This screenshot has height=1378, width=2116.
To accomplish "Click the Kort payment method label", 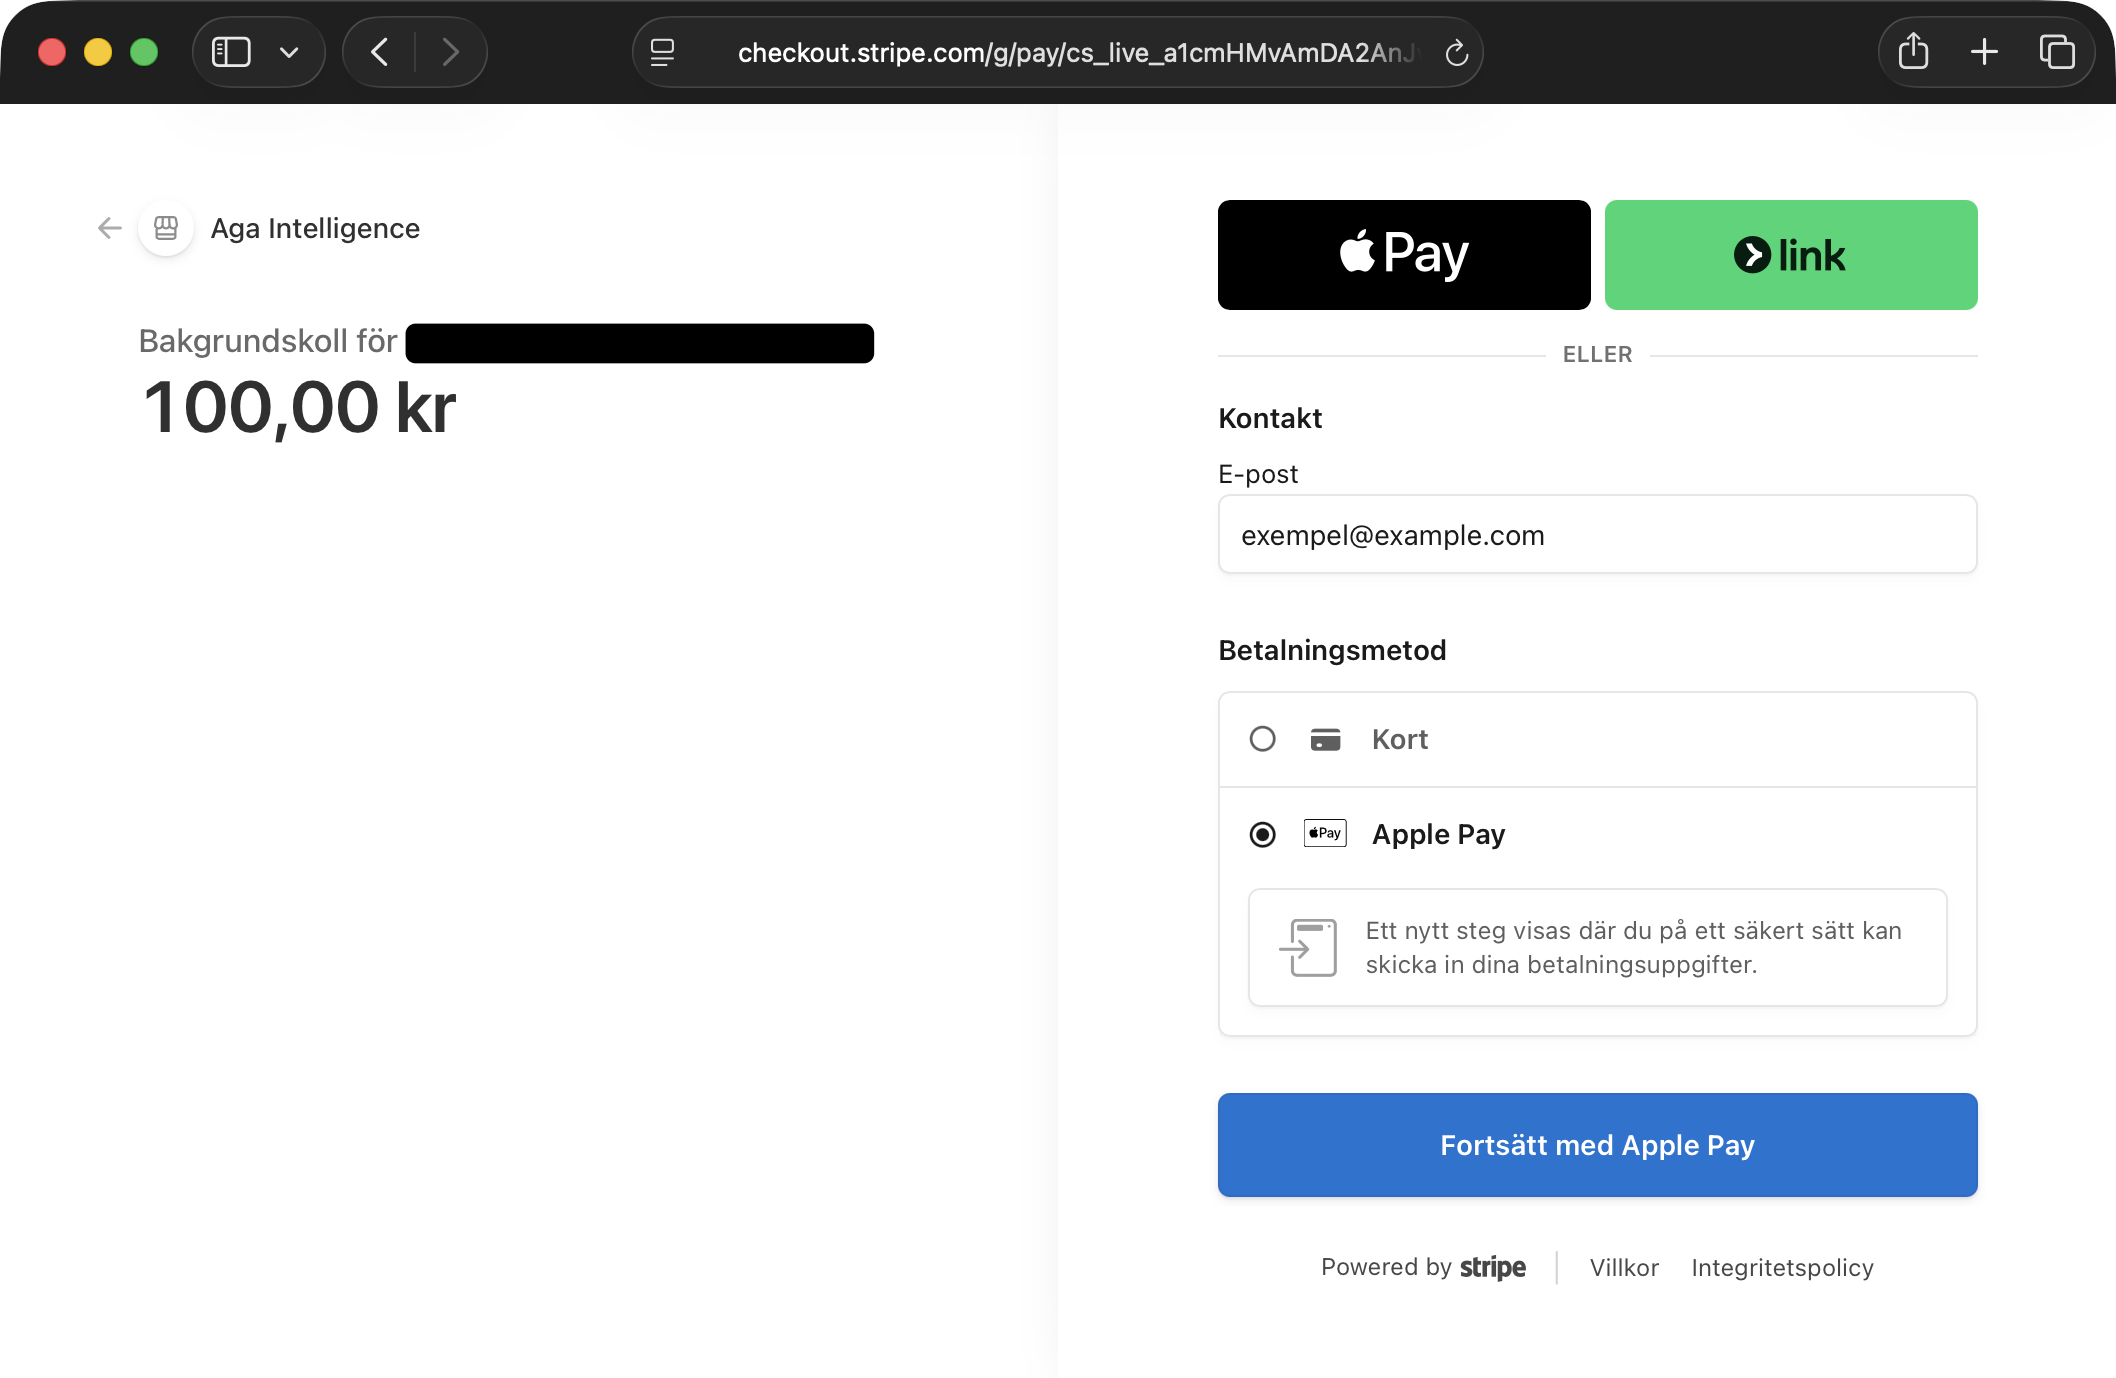I will [x=1400, y=739].
